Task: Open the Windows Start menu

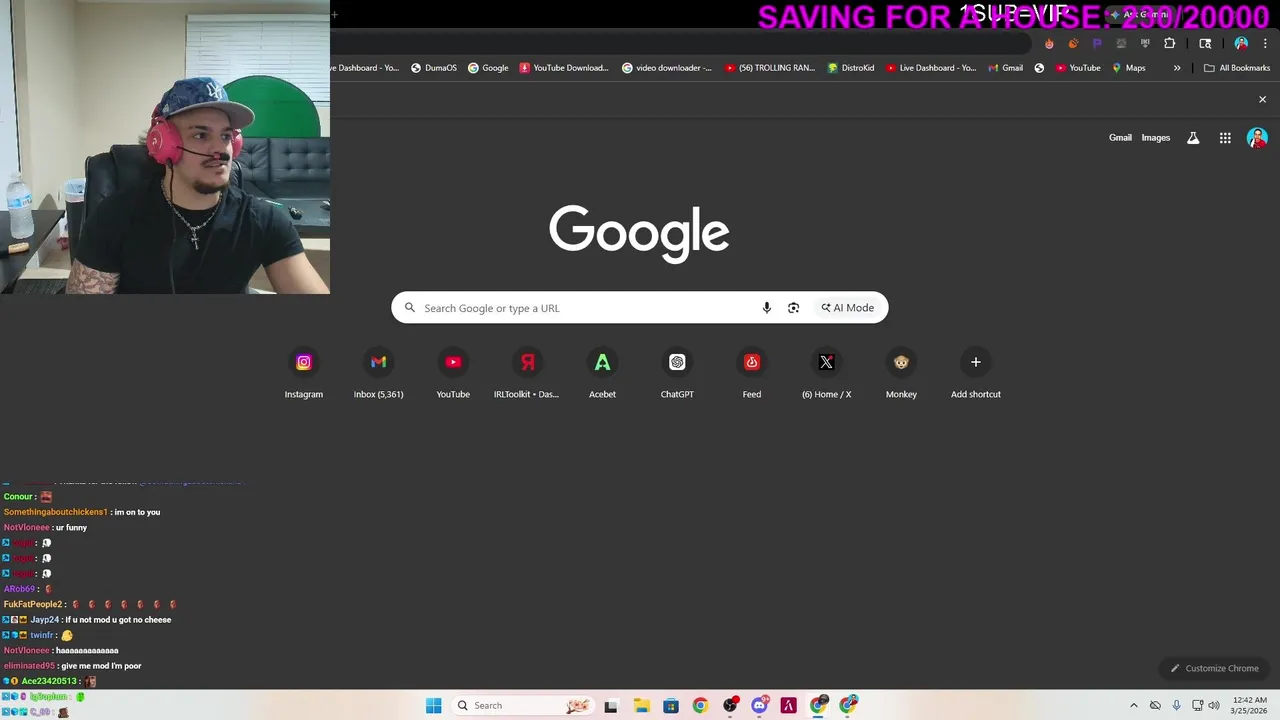Action: tap(433, 706)
